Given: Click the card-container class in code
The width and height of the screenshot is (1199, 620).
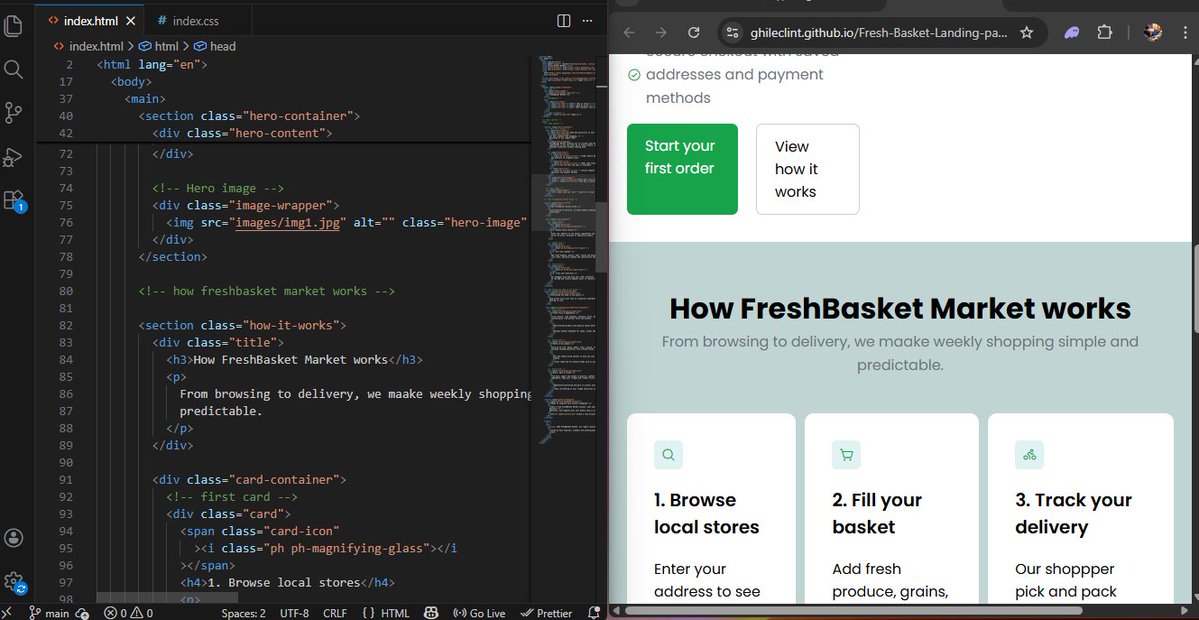Looking at the screenshot, I should point(287,479).
